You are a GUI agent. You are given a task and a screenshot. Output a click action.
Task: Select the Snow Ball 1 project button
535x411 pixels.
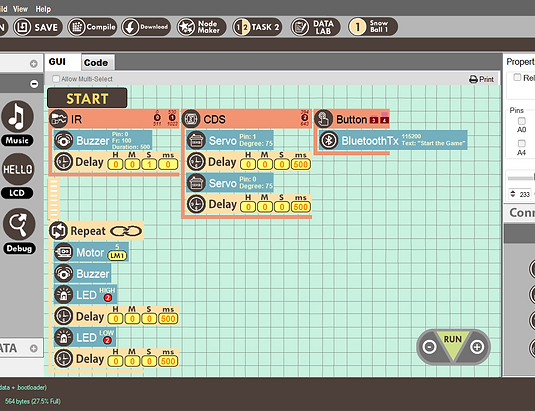tap(373, 27)
